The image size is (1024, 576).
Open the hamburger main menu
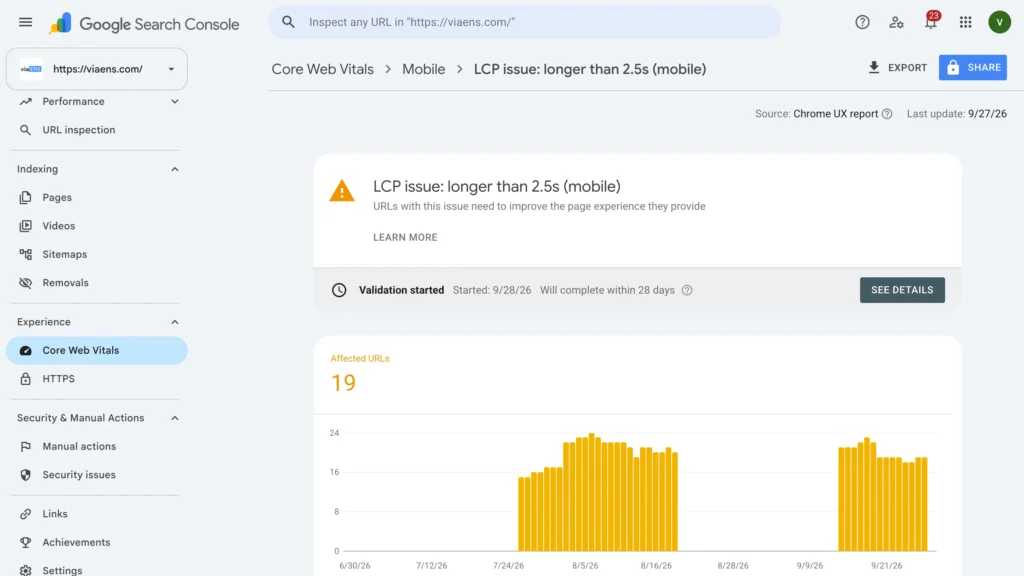click(25, 22)
